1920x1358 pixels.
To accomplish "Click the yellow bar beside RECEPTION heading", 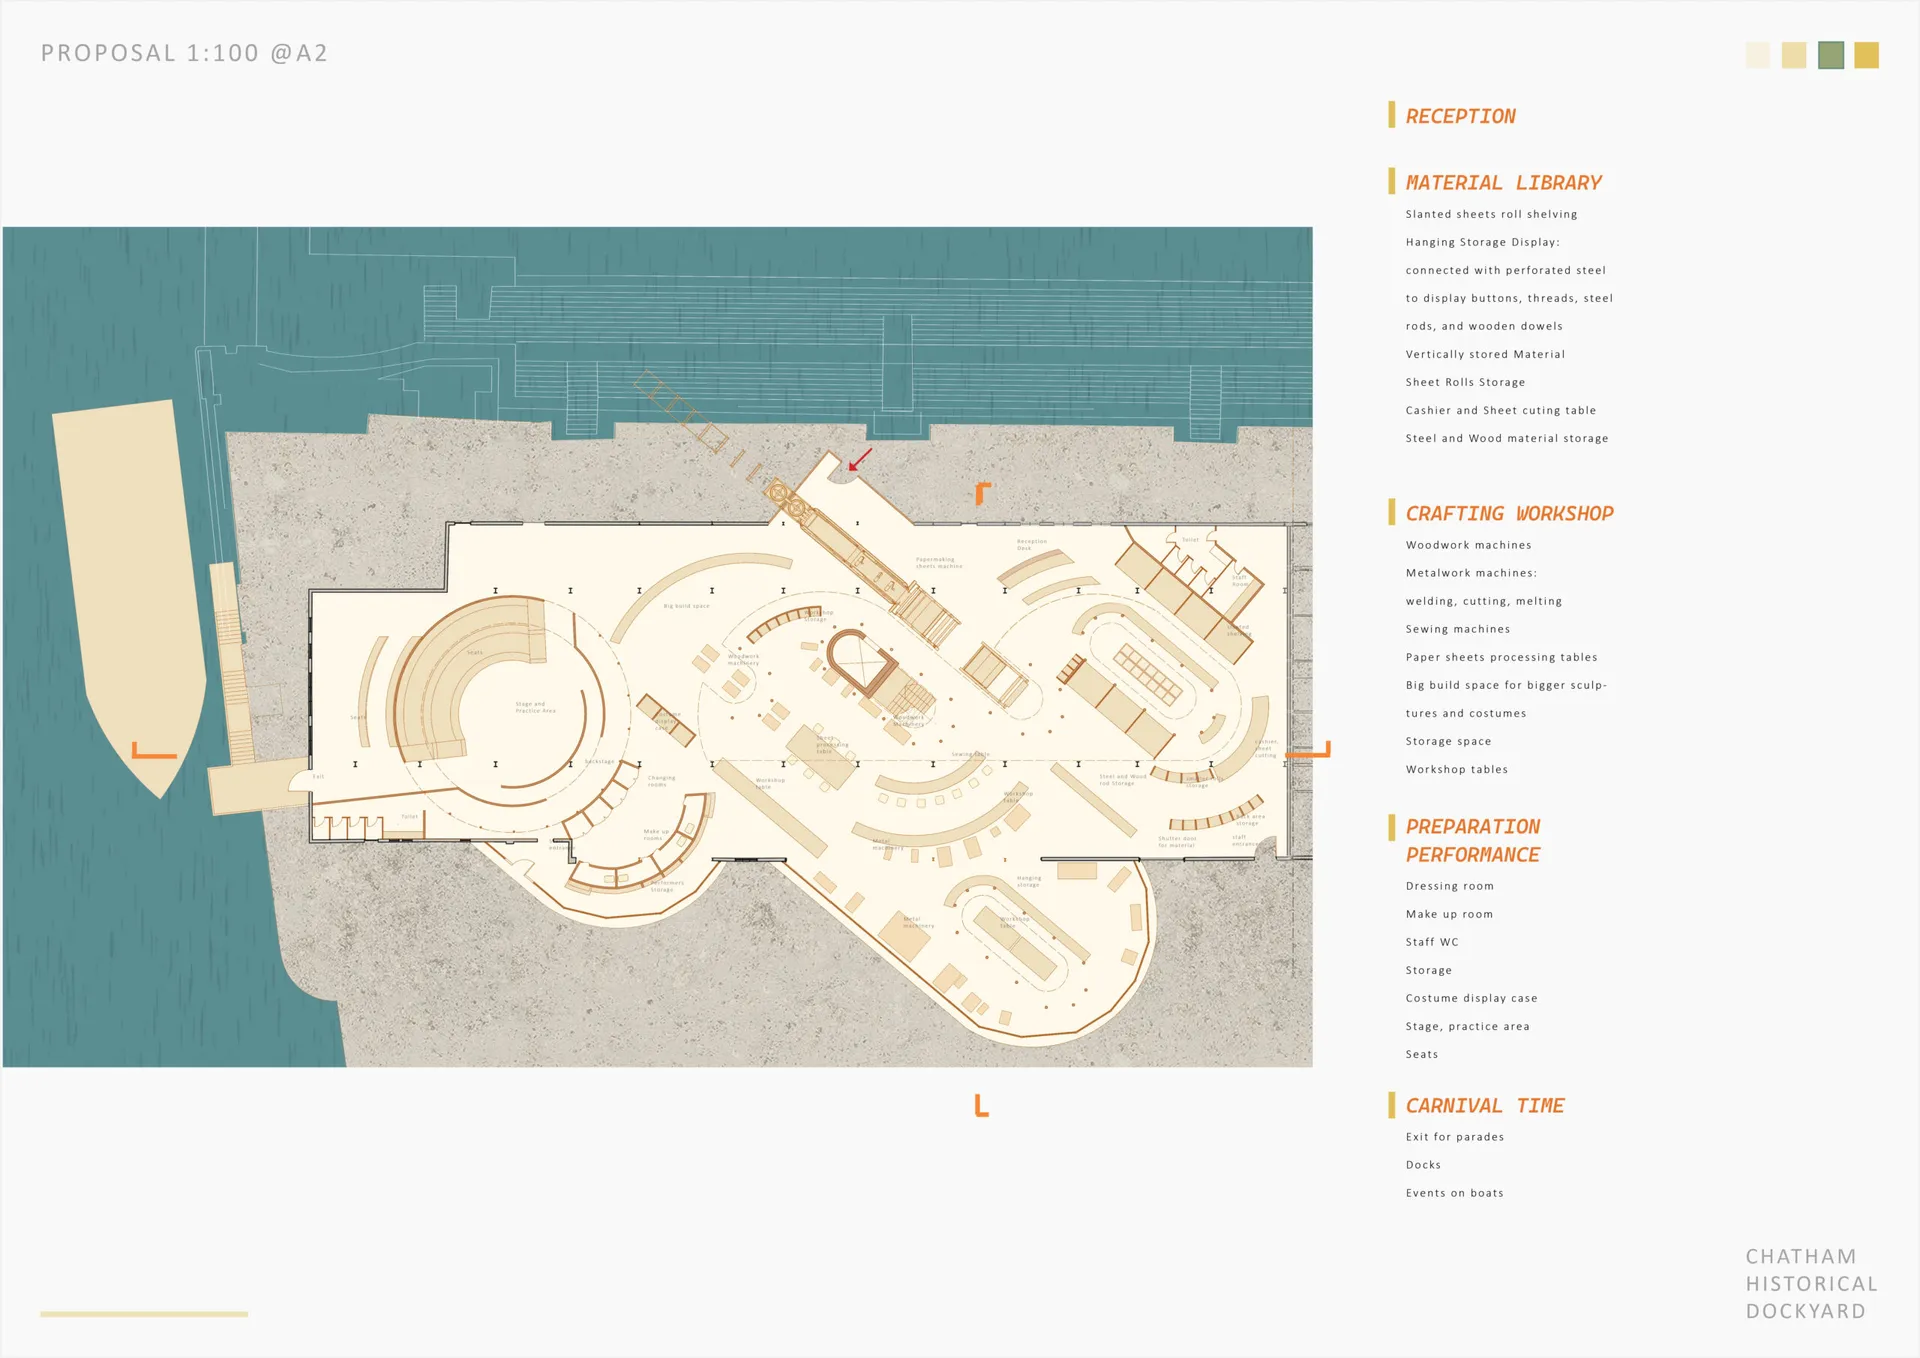I will (1391, 115).
